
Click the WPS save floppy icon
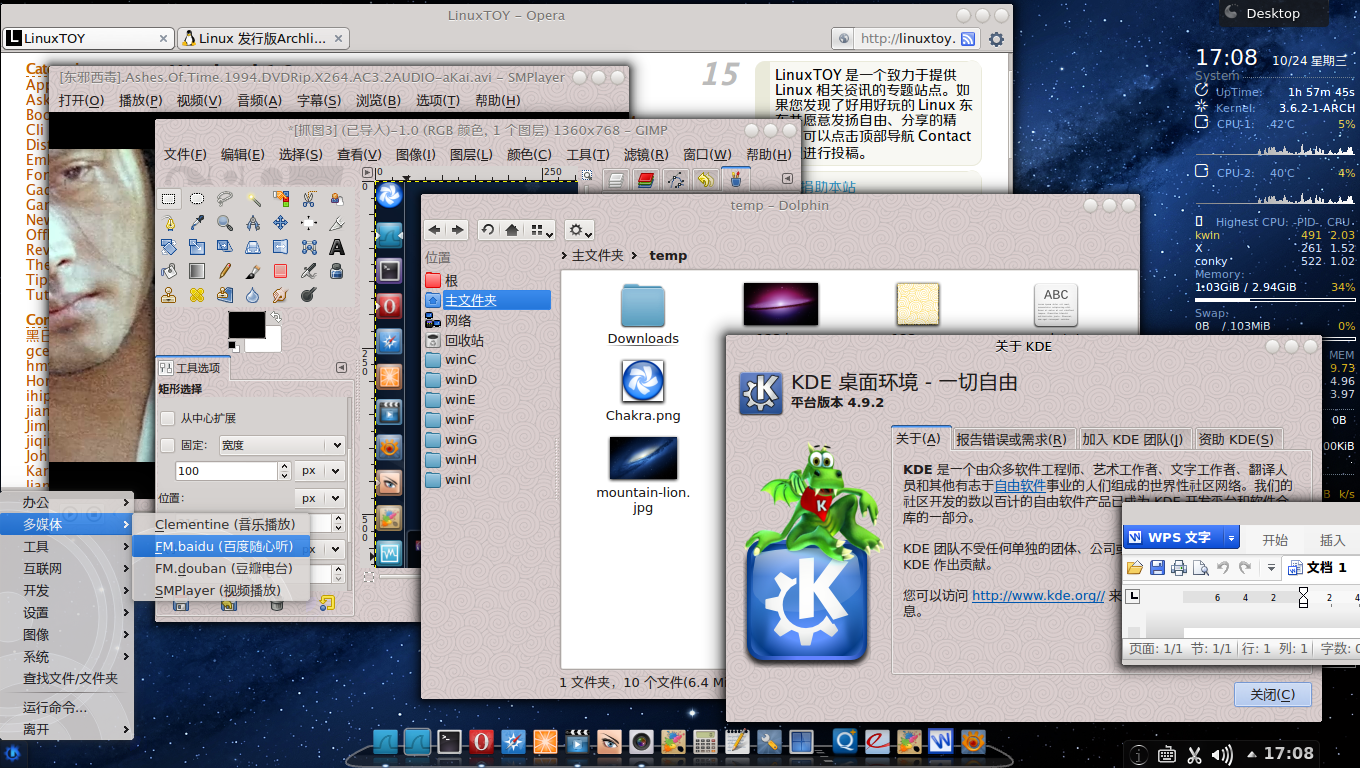point(1157,568)
